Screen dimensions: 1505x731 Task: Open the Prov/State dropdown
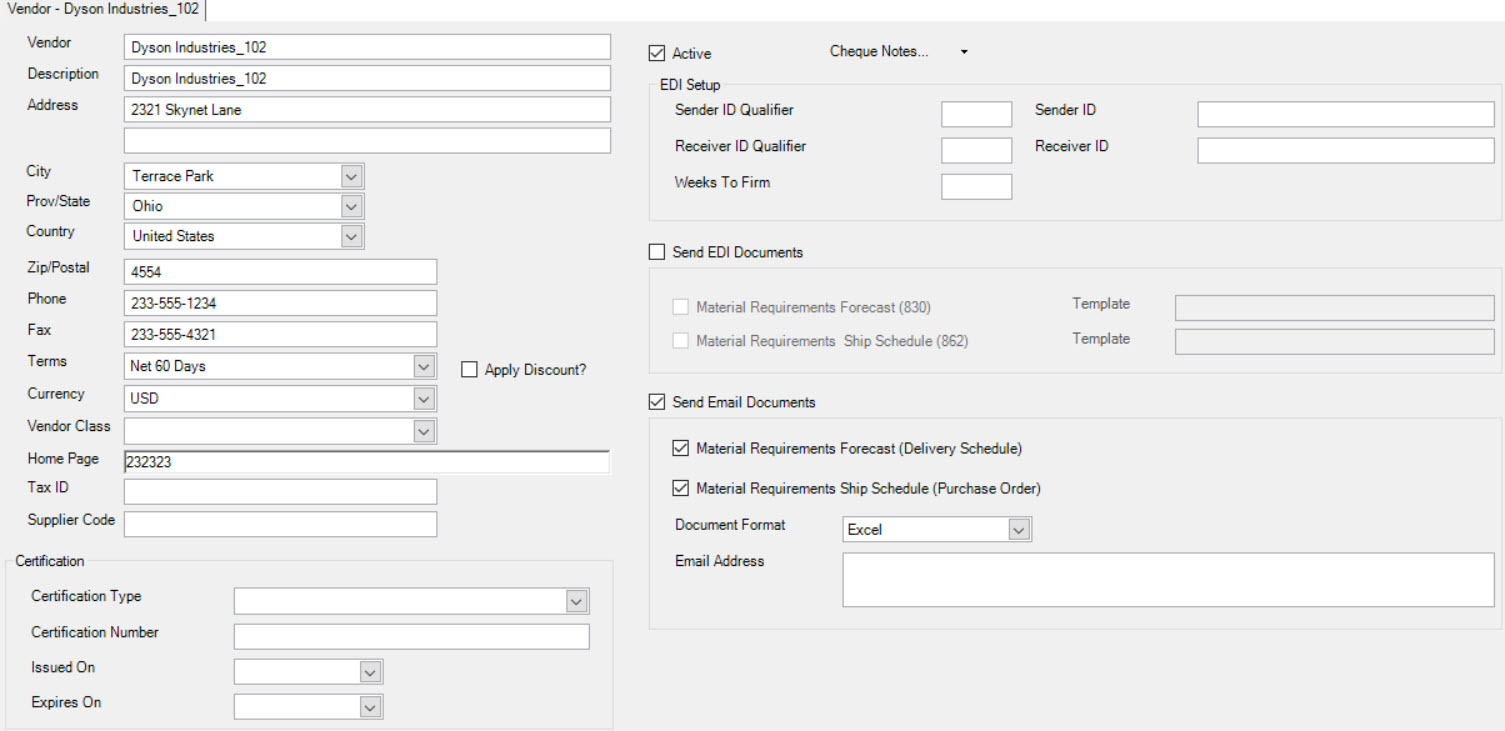coord(351,206)
